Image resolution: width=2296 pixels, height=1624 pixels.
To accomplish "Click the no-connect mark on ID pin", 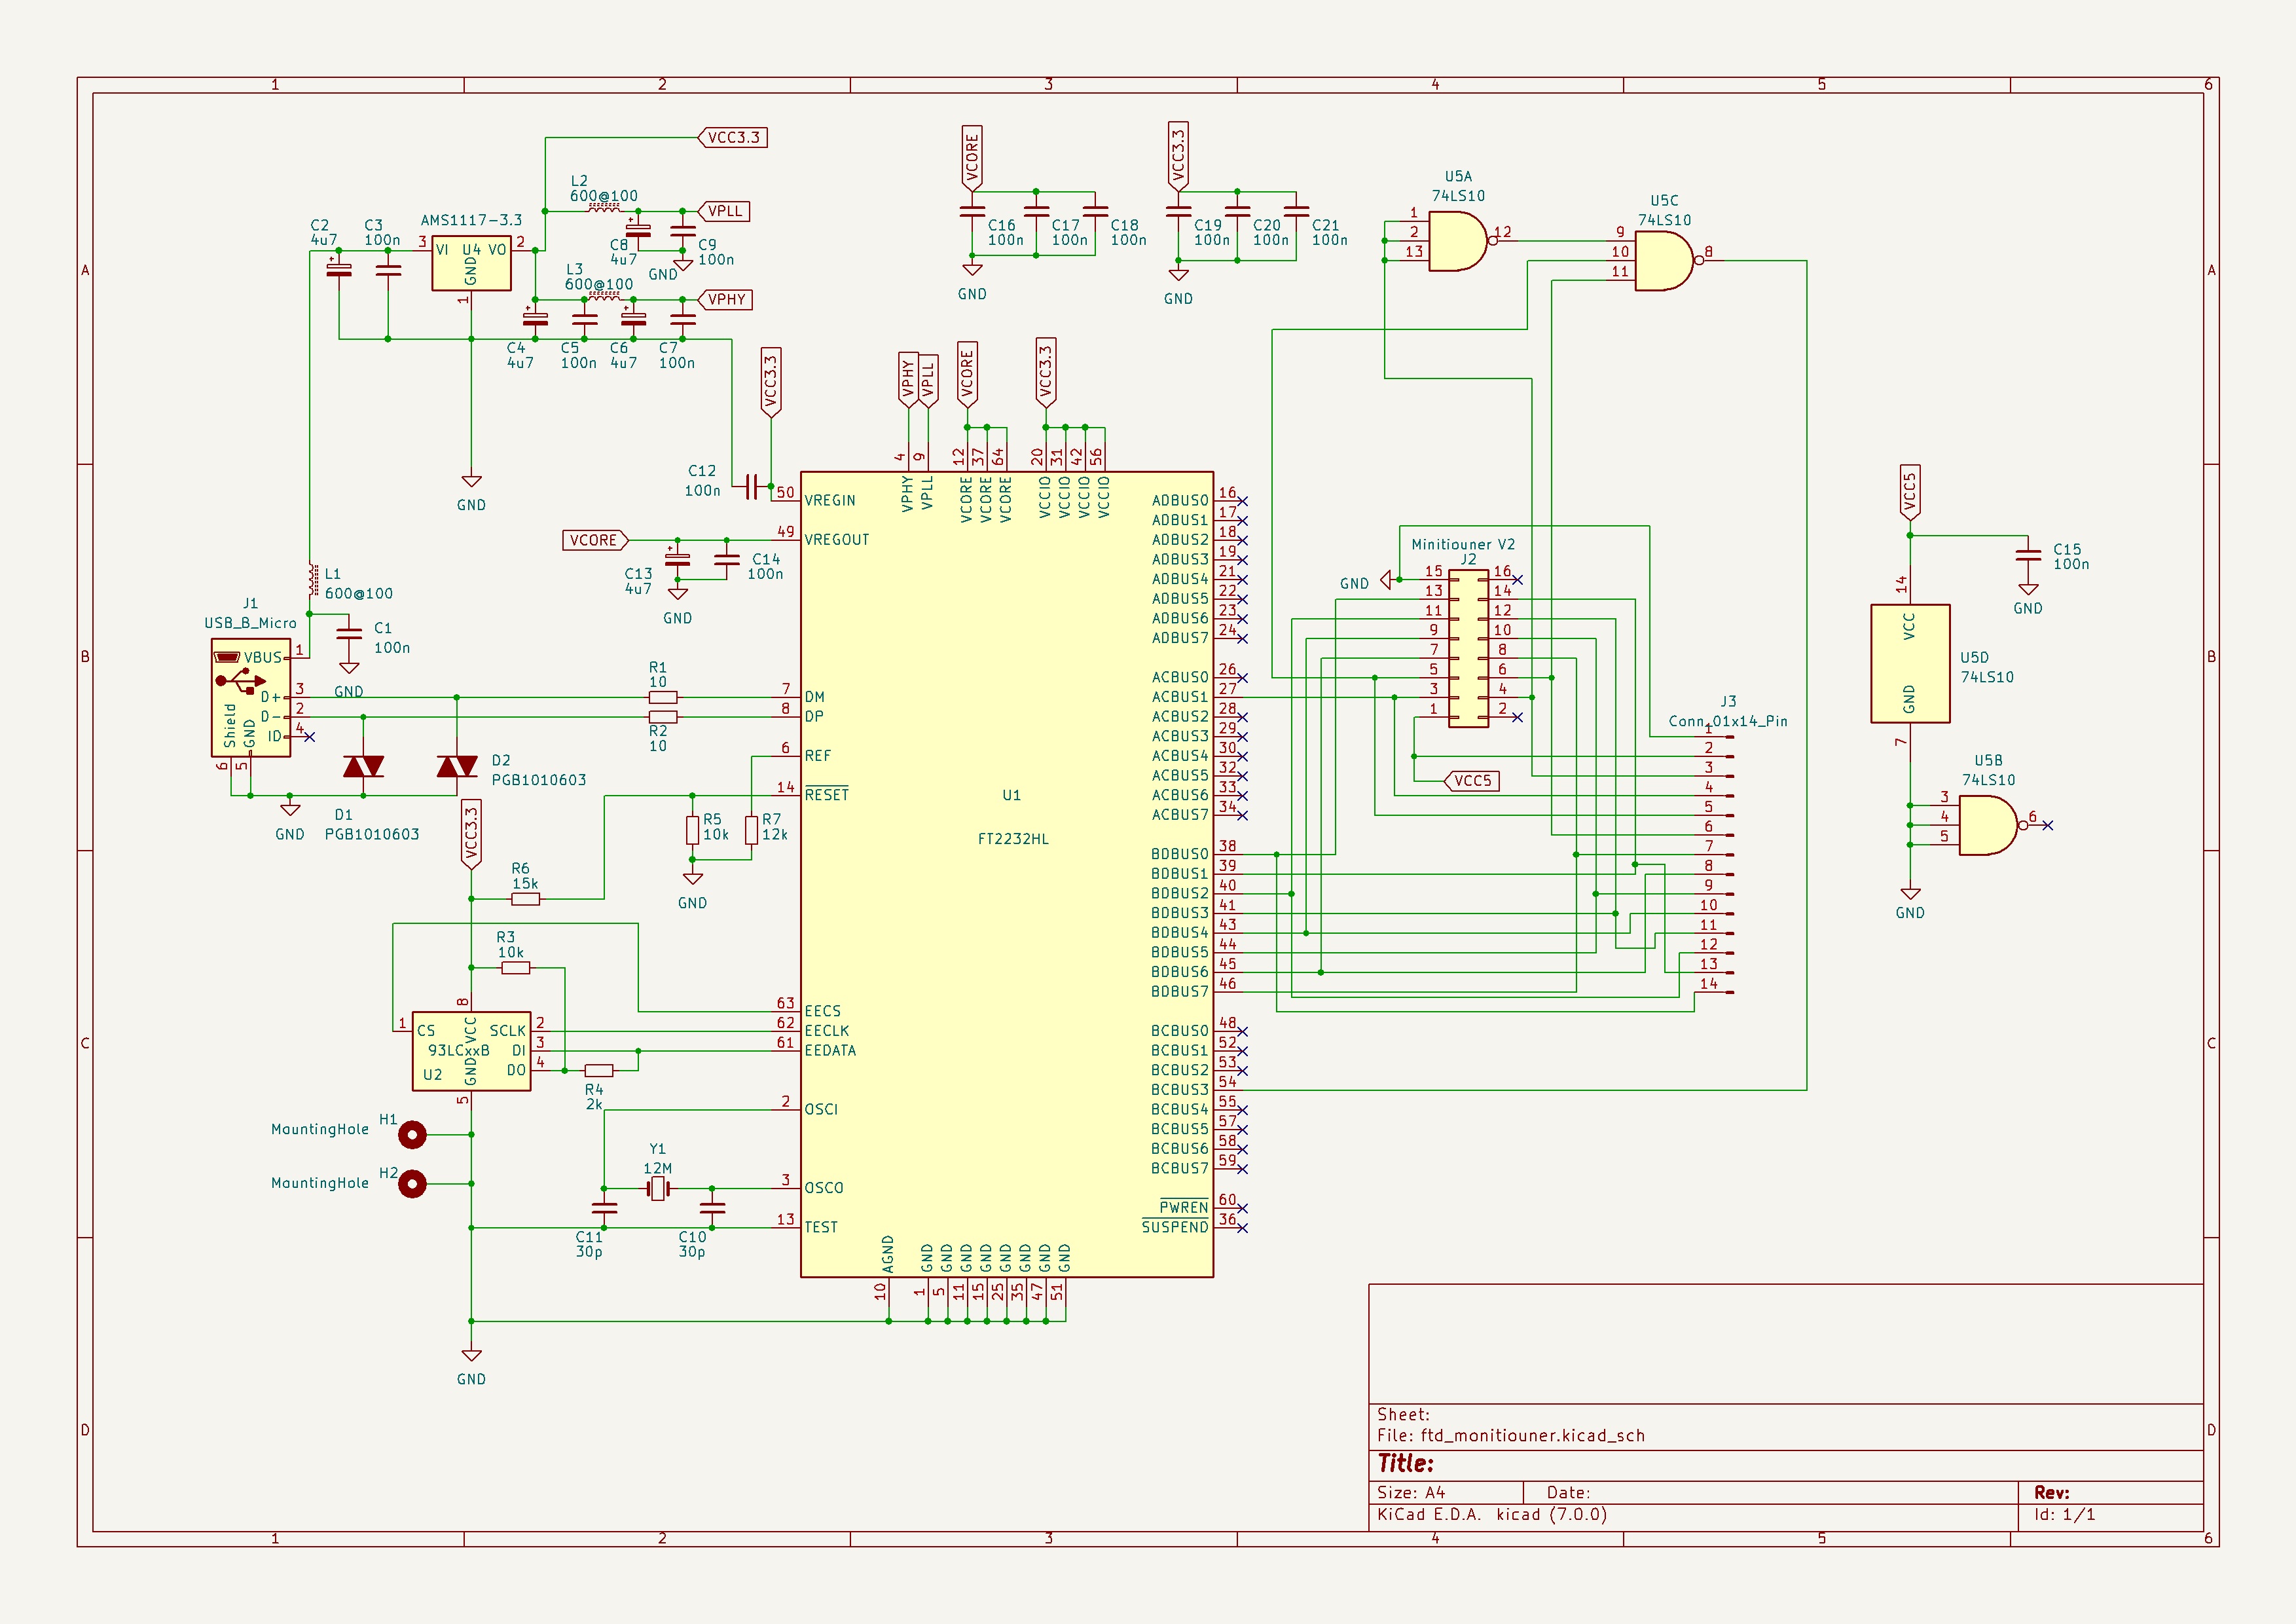I will point(309,737).
